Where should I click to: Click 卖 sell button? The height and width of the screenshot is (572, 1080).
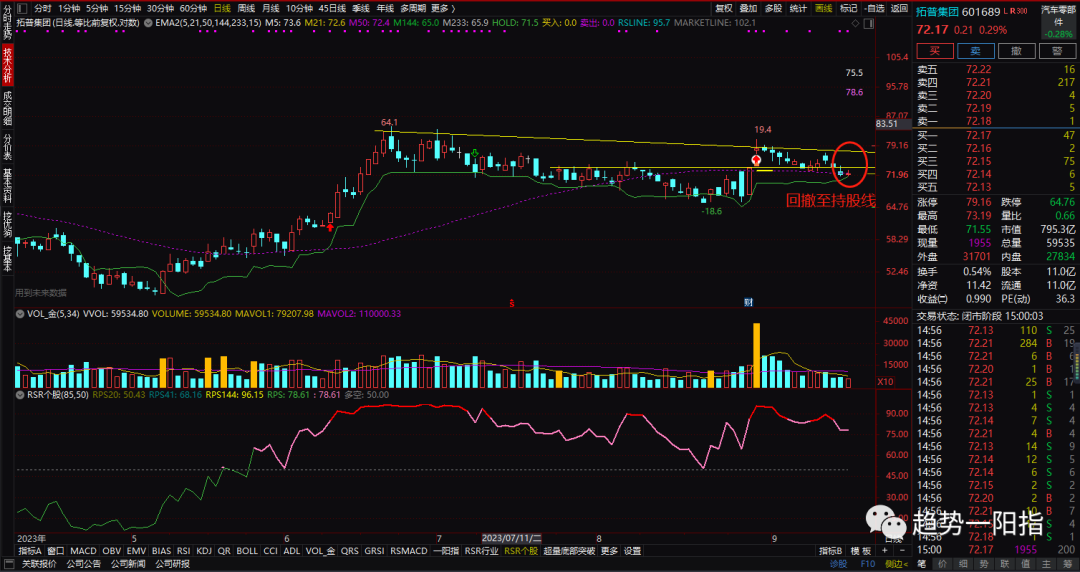976,51
